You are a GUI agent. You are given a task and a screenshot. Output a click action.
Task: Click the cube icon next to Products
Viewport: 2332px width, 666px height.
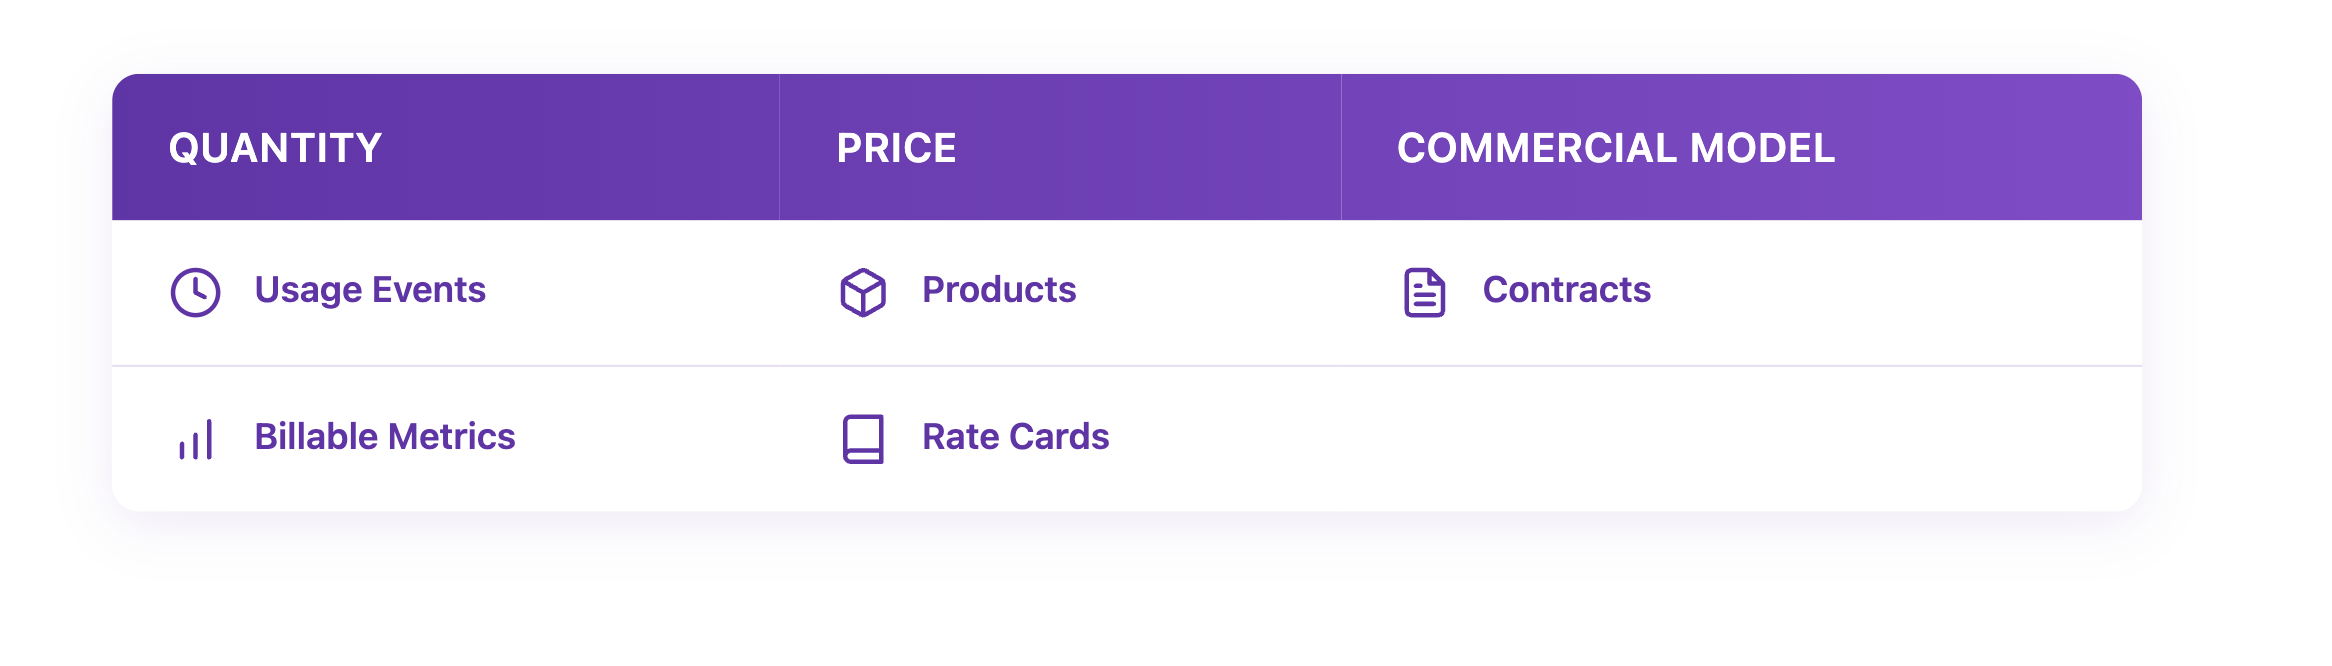pyautogui.click(x=863, y=292)
